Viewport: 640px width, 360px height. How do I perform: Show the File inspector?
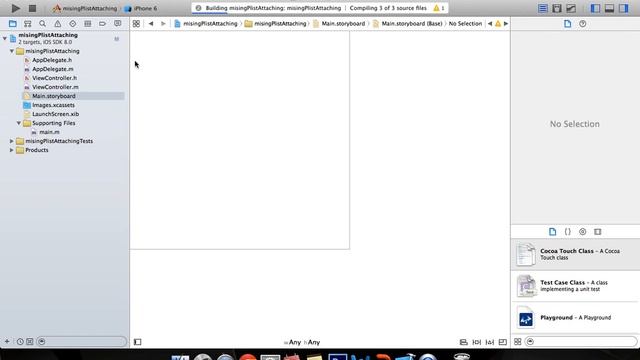coord(567,24)
